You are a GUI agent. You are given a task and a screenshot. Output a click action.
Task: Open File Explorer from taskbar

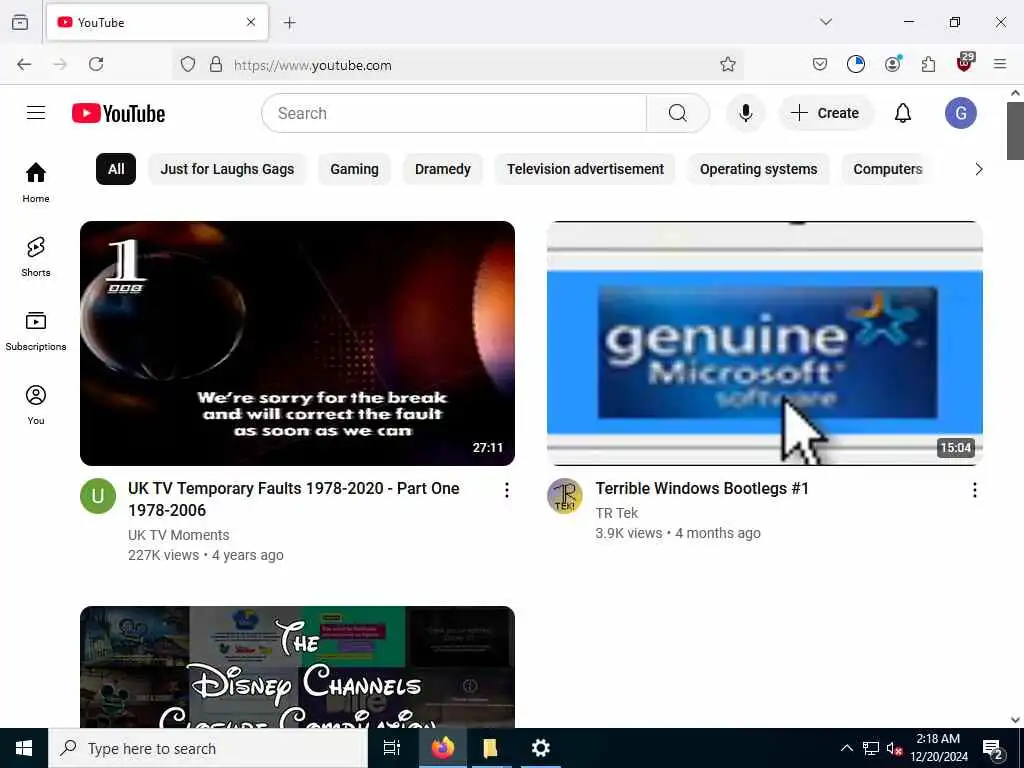point(491,748)
